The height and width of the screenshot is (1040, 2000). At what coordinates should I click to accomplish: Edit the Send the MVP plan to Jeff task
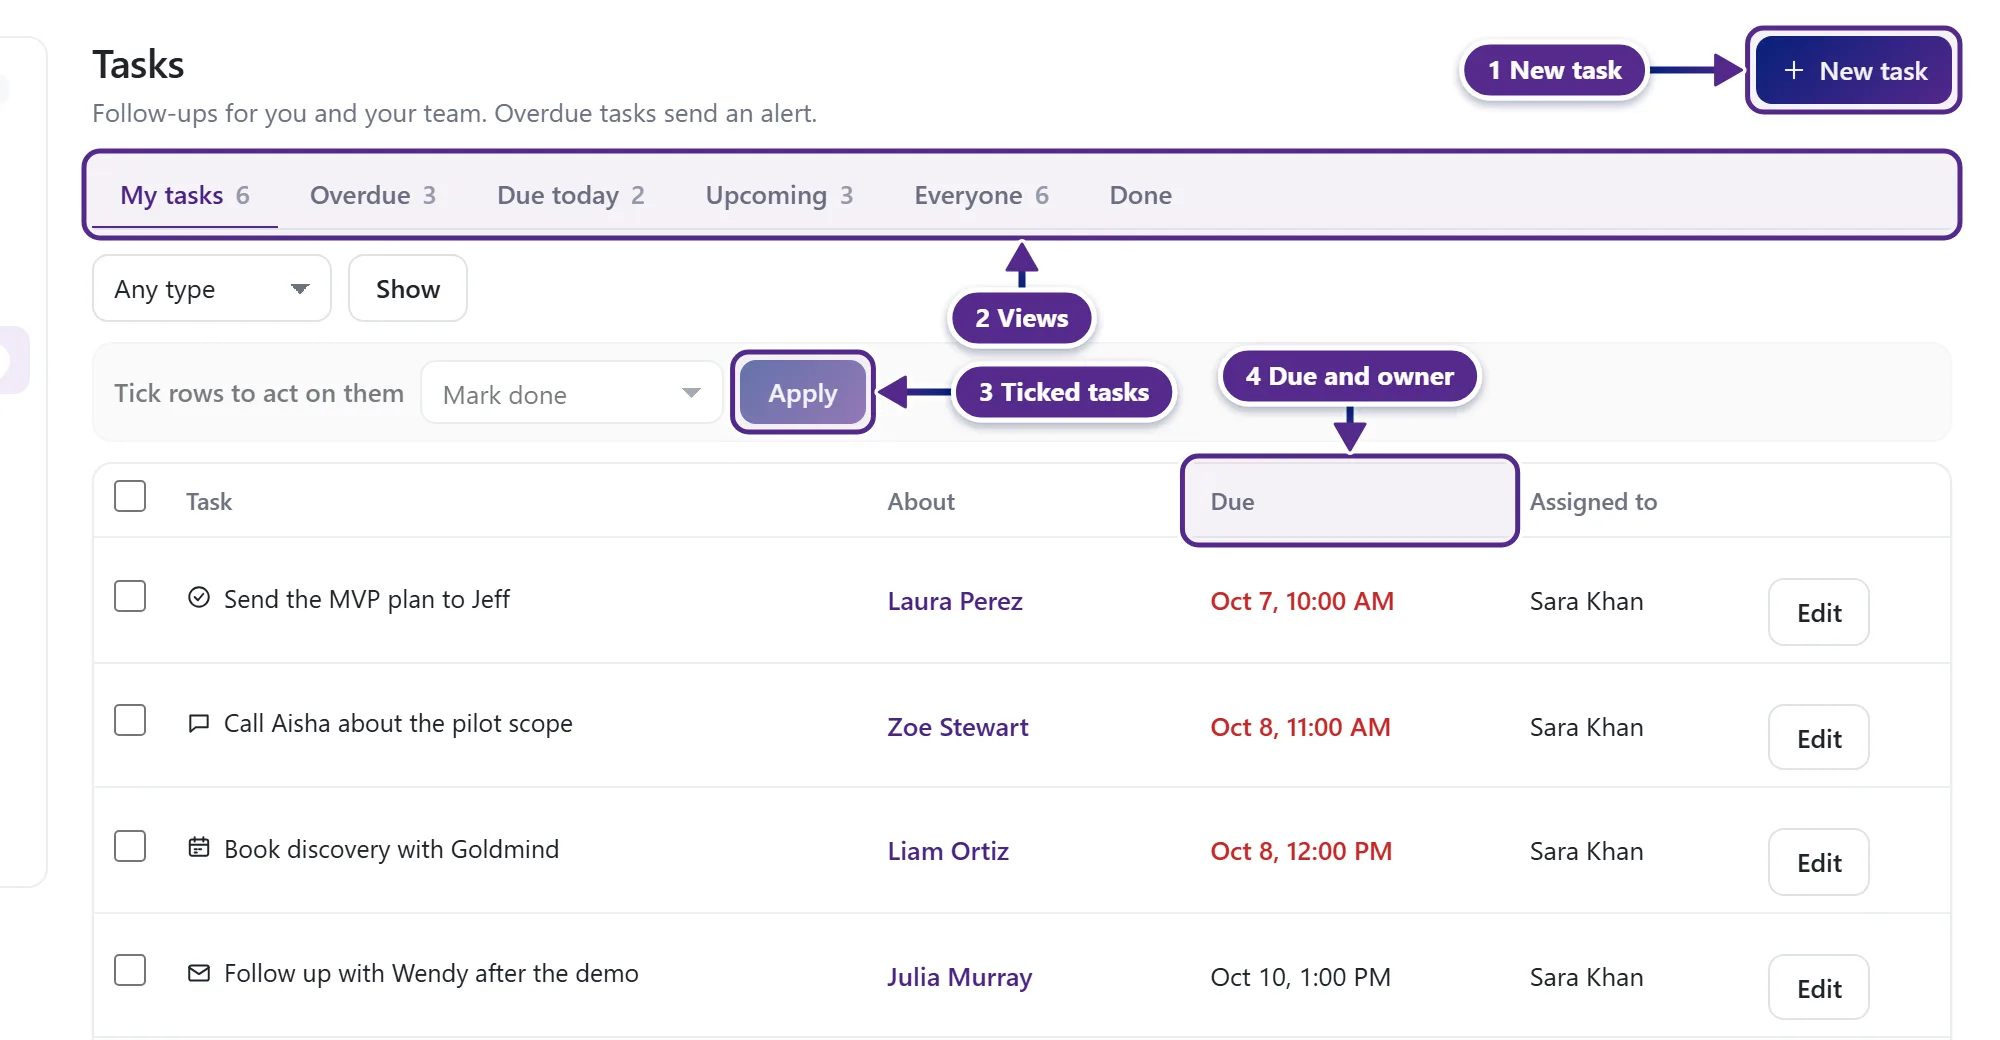(x=1819, y=613)
